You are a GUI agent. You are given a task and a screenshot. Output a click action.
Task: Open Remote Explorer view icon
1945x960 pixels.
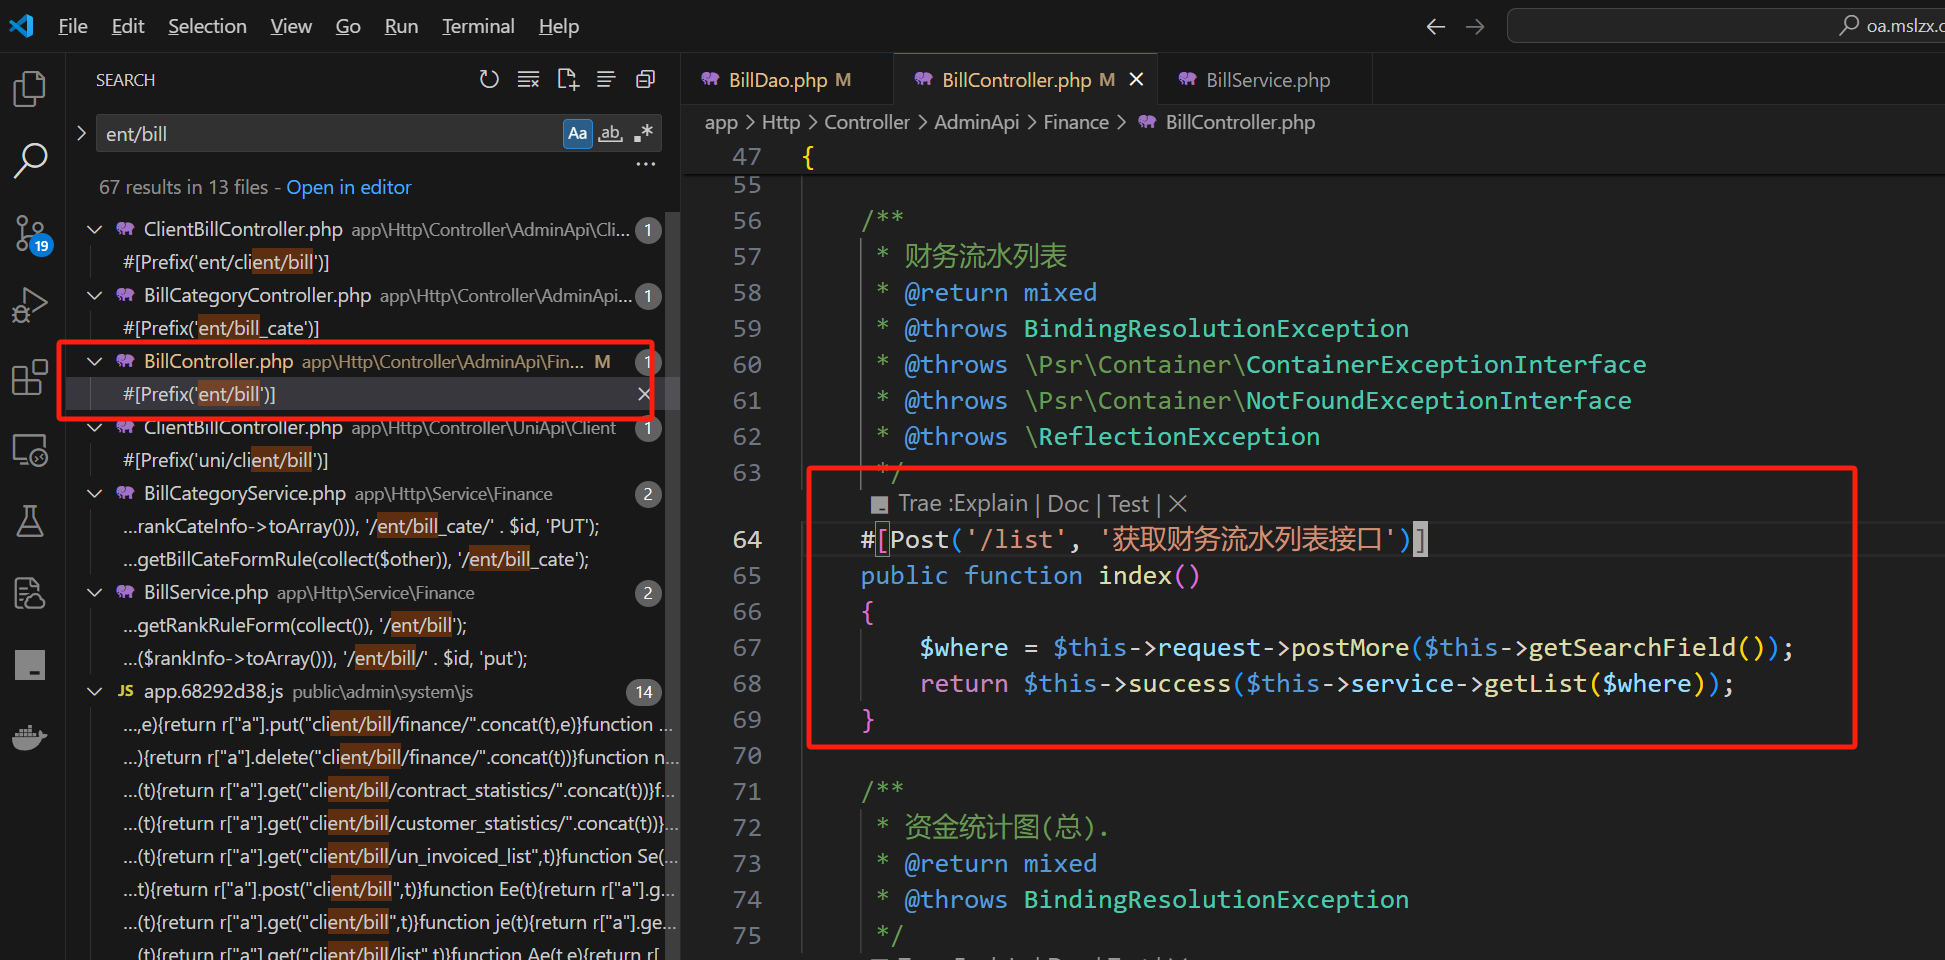[30, 450]
